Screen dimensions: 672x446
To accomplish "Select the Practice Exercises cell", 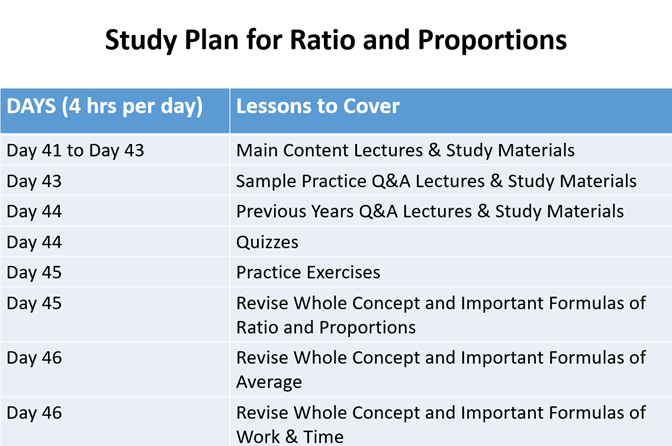I will coord(451,272).
